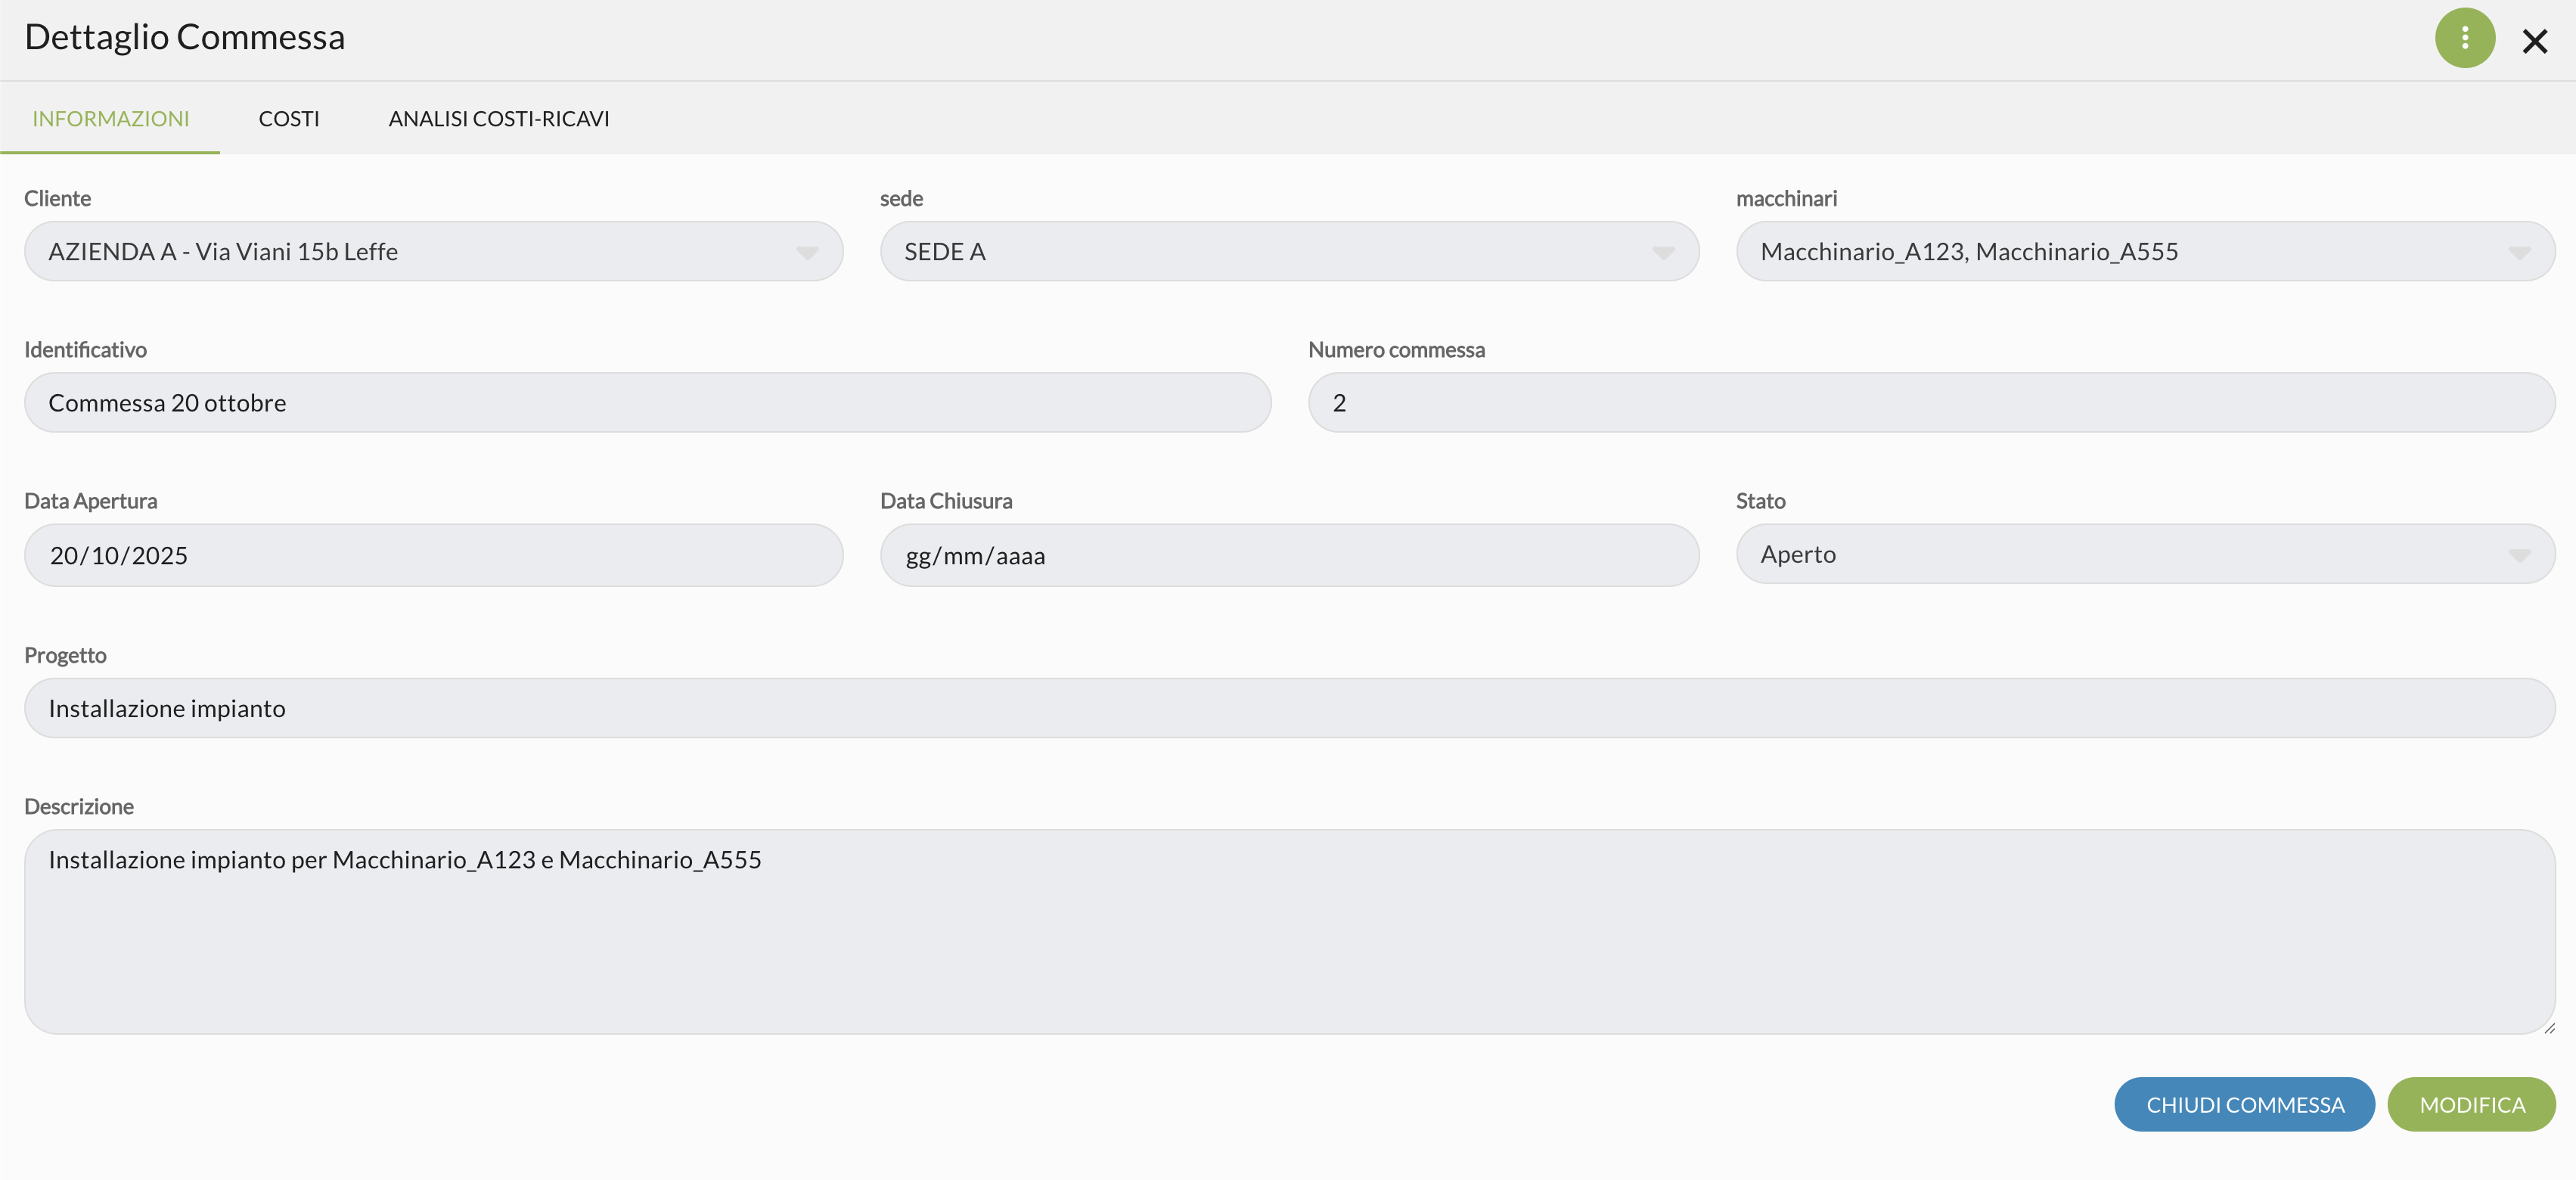
Task: Select the INFORMAZIONI tab
Action: 111,119
